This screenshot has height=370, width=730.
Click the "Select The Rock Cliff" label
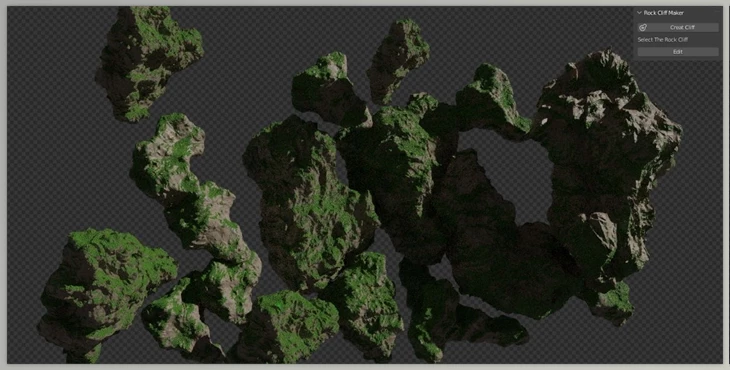662,40
